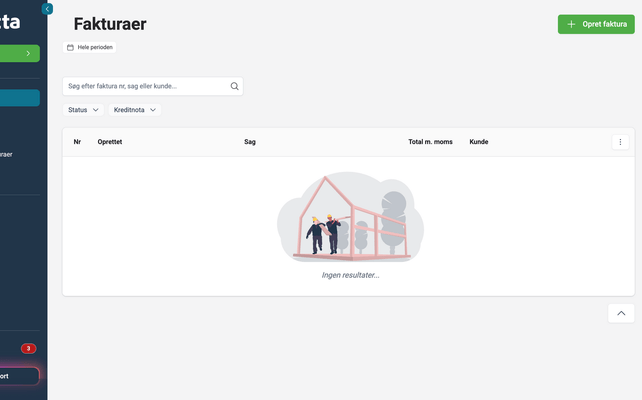
Task: Open the sidebar item ending in 'uraer'
Action: click(8, 155)
